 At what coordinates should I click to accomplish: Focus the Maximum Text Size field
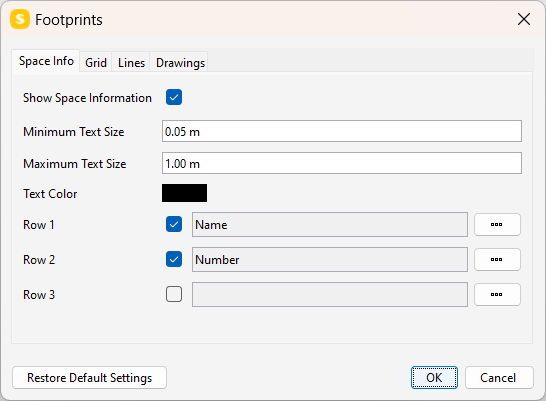coord(342,163)
